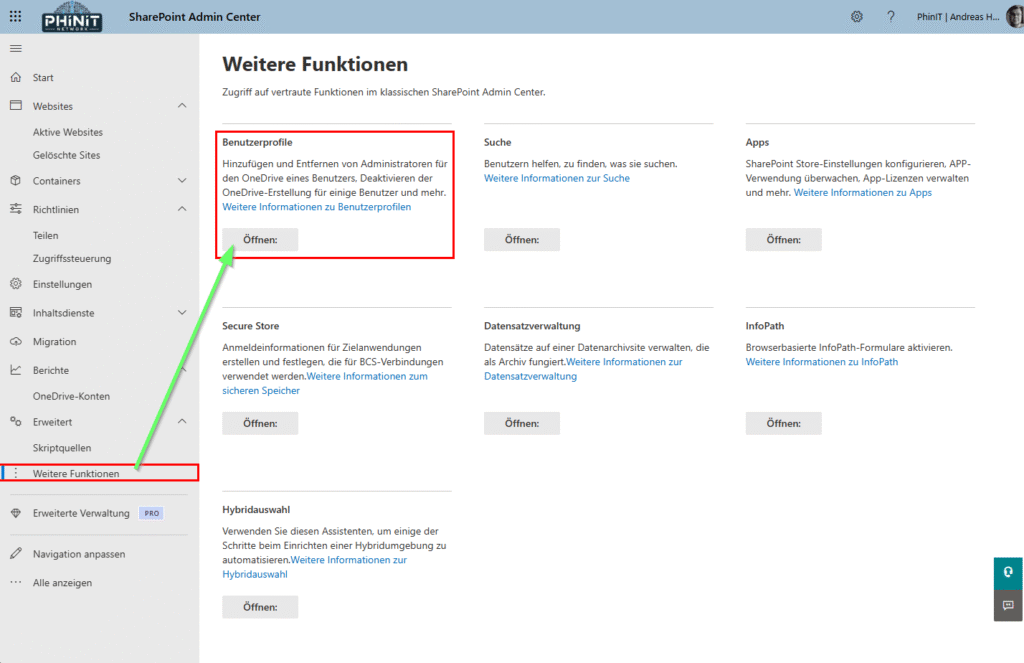Select Aktive Websites in the sidebar
The height and width of the screenshot is (663, 1024).
(x=70, y=131)
